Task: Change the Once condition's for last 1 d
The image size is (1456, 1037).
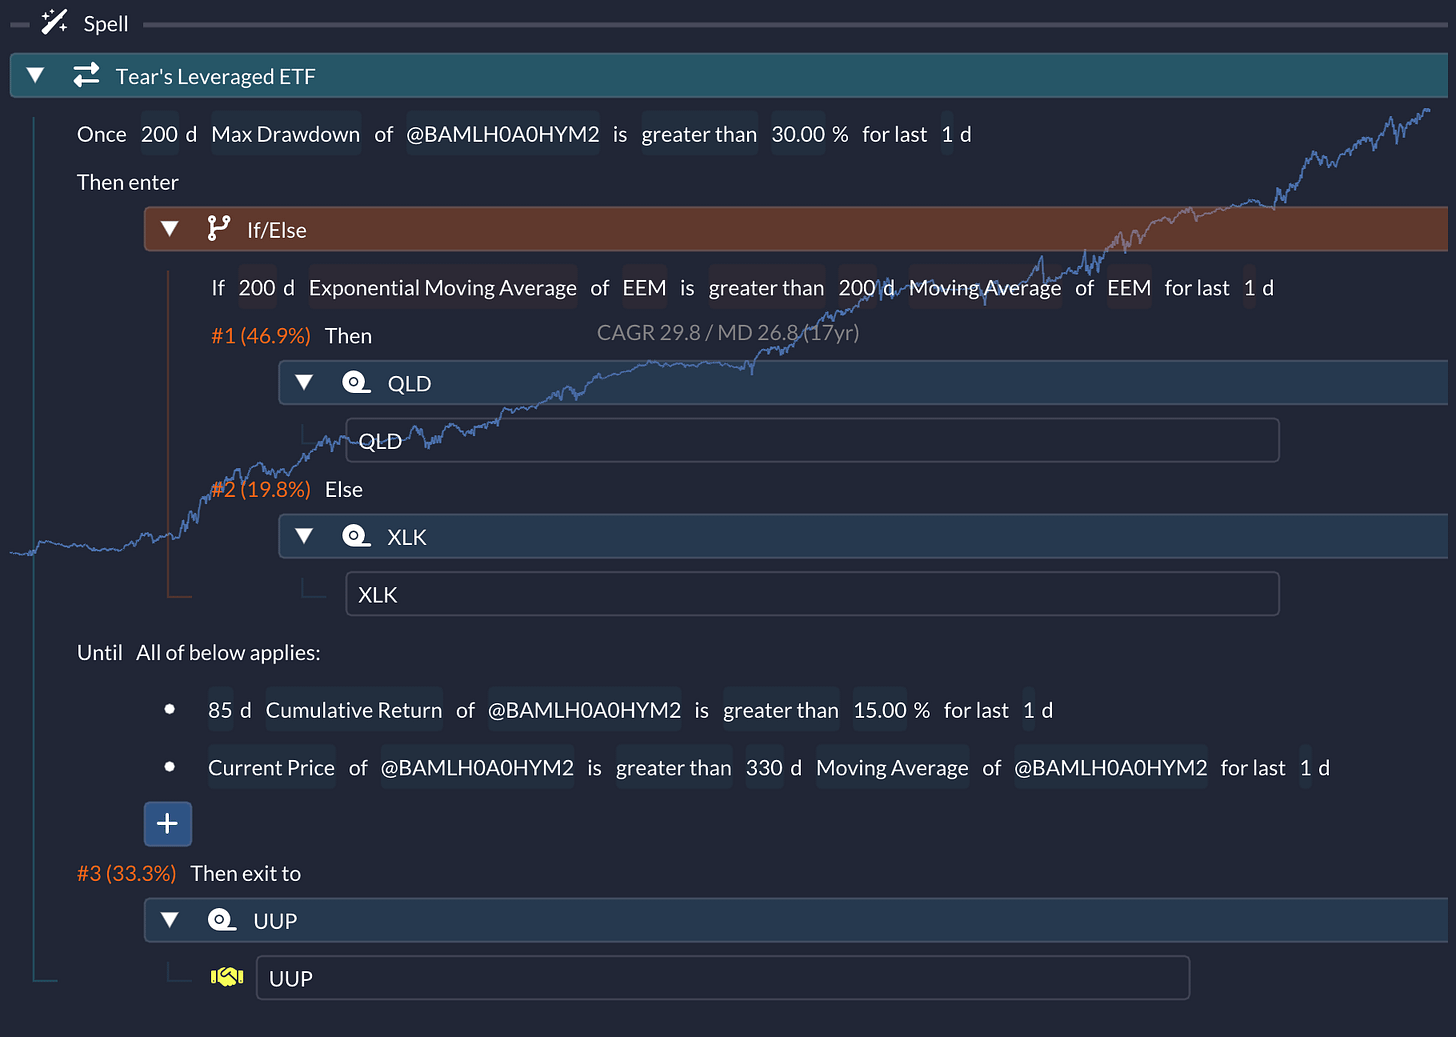Action: tap(948, 134)
